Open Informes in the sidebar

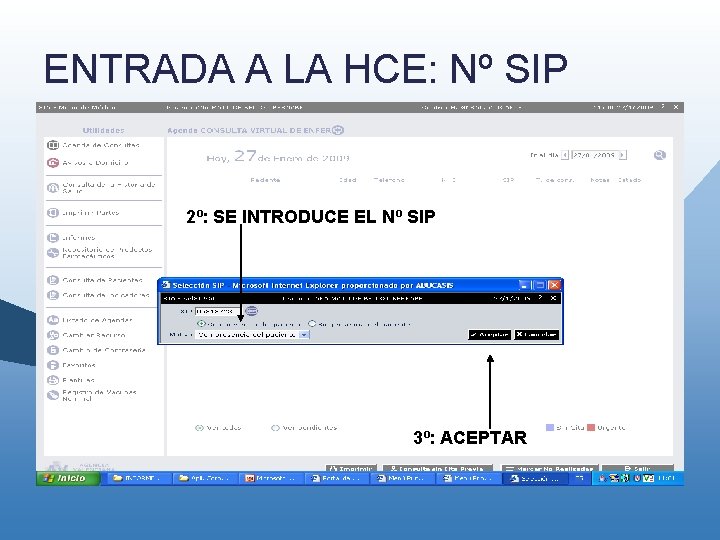tap(72, 238)
